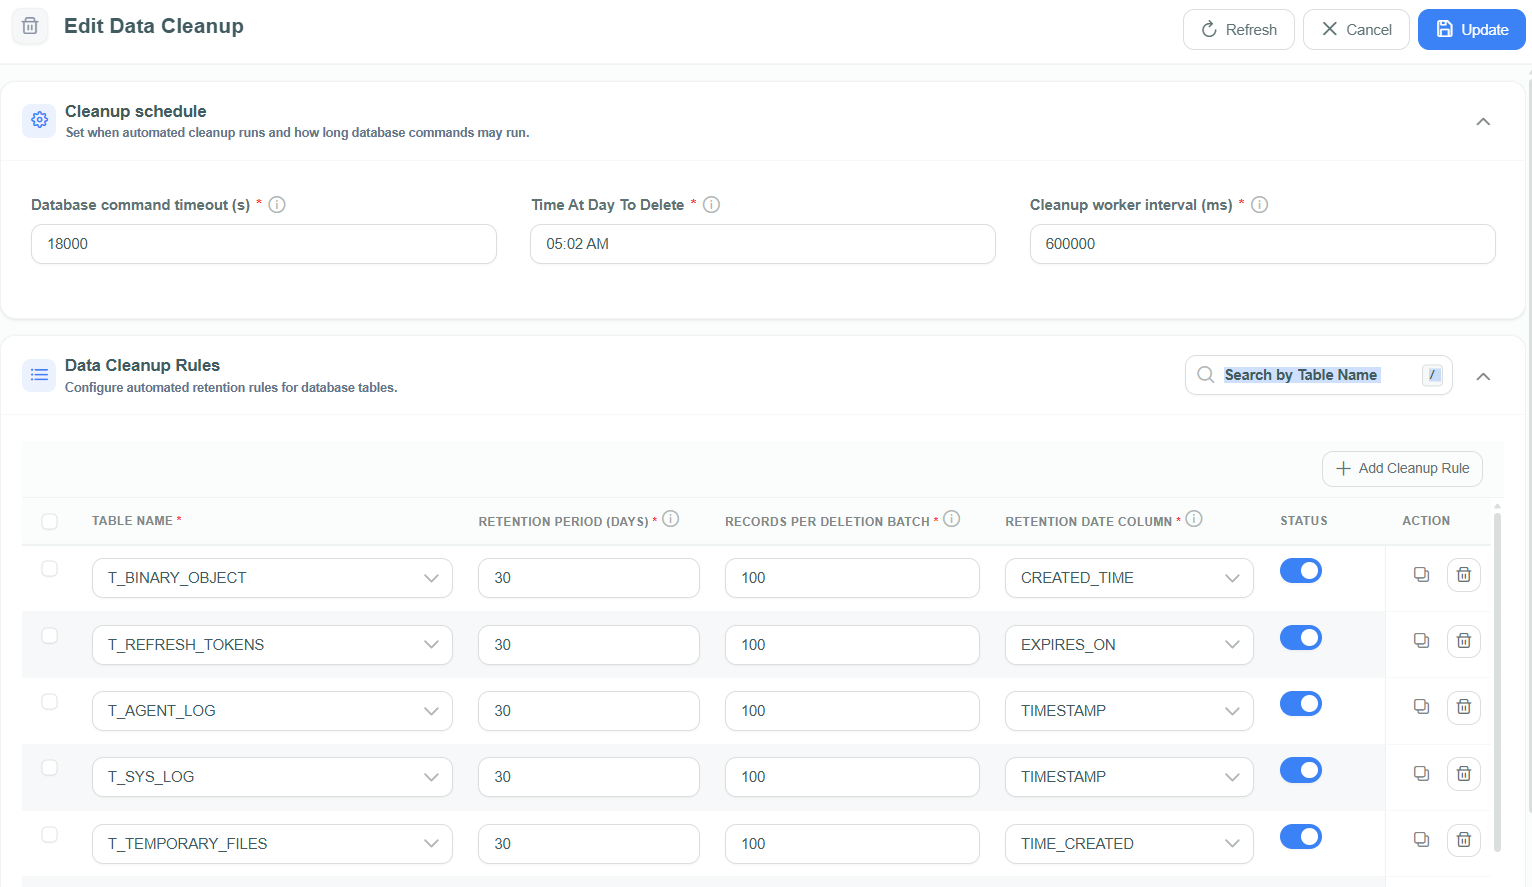This screenshot has width=1532, height=887.
Task: Click info icon next to Database command timeout
Action: tap(277, 204)
